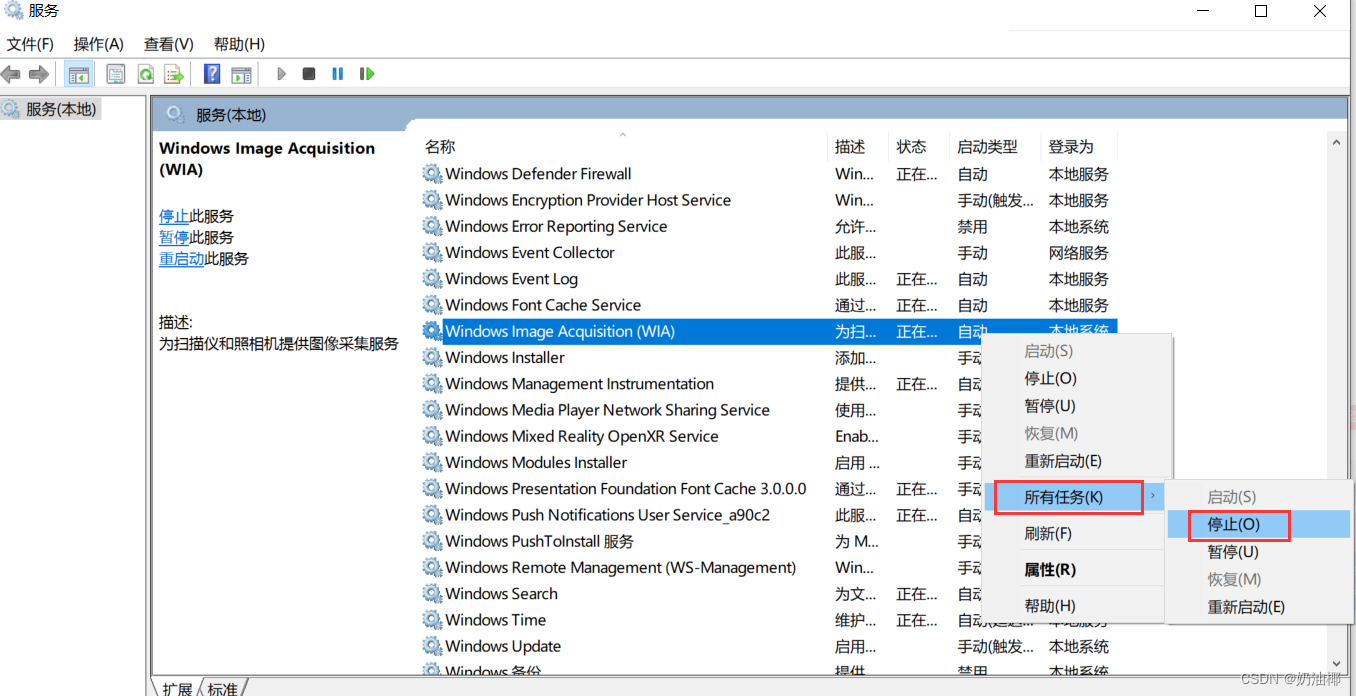Click gear icon of Windows Installer row
Viewport: 1356px width, 696px height.
(432, 357)
